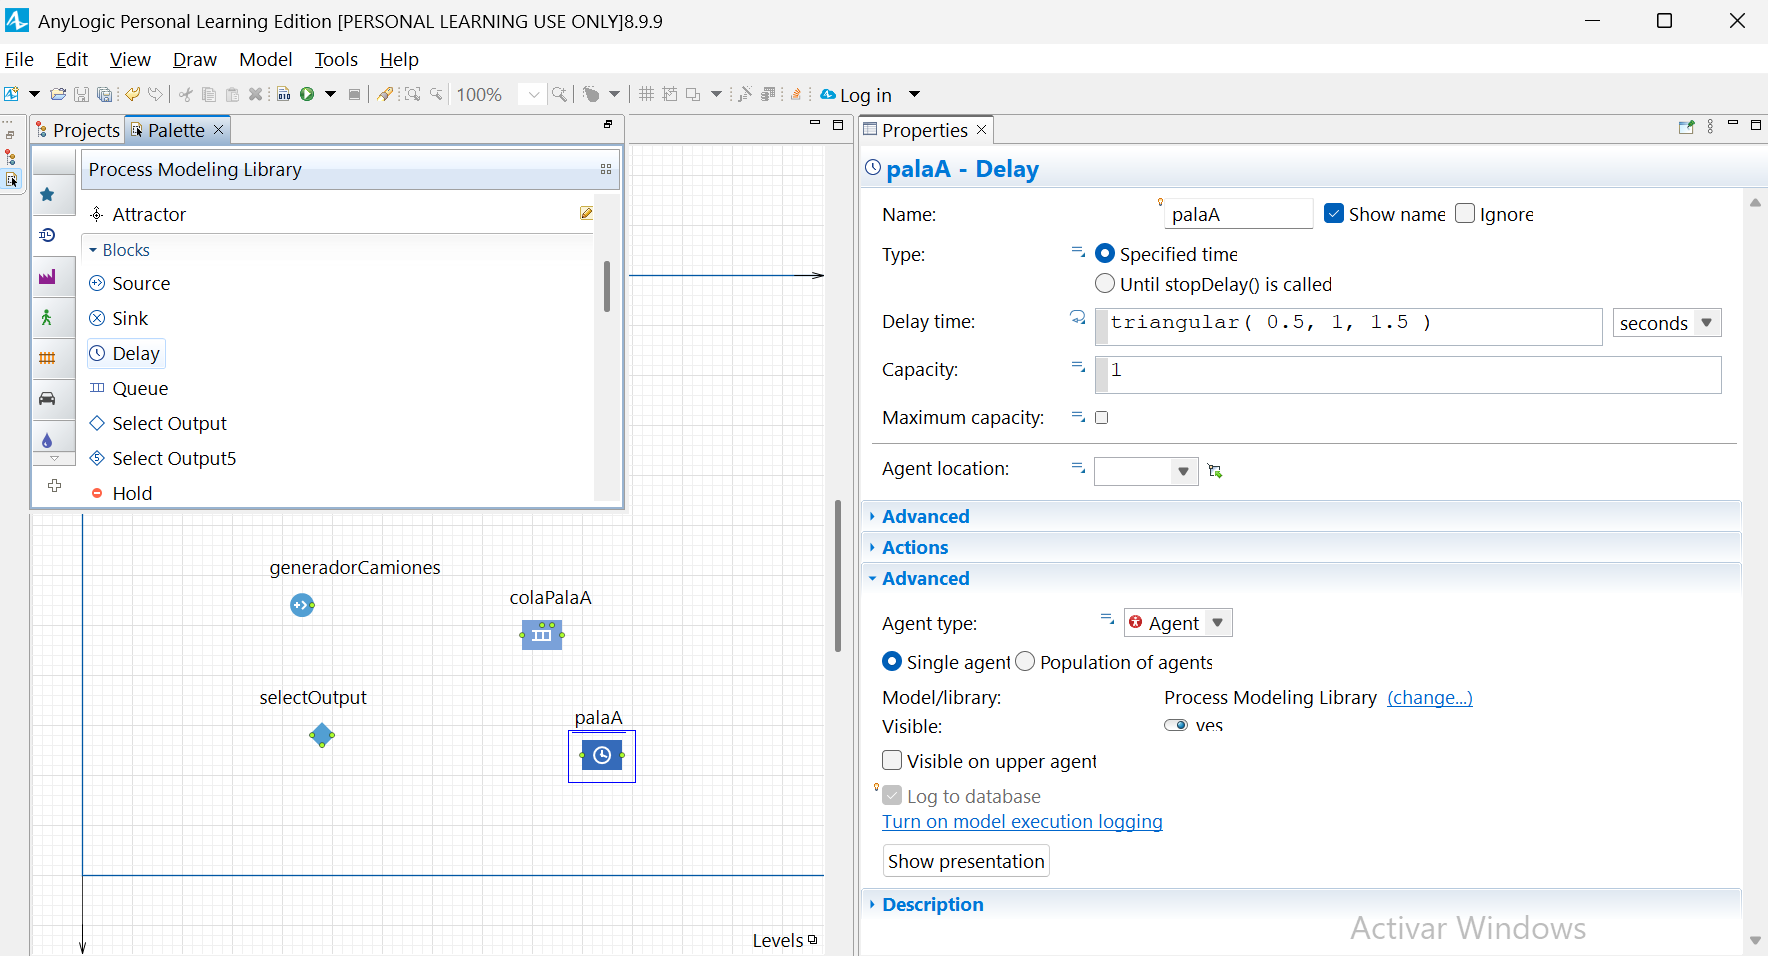Select Until stopDelay() is called option
The width and height of the screenshot is (1768, 956).
point(1105,284)
